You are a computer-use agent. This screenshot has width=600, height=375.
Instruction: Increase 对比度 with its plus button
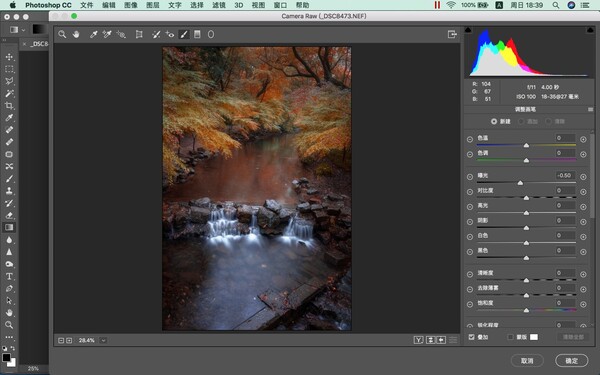point(583,192)
